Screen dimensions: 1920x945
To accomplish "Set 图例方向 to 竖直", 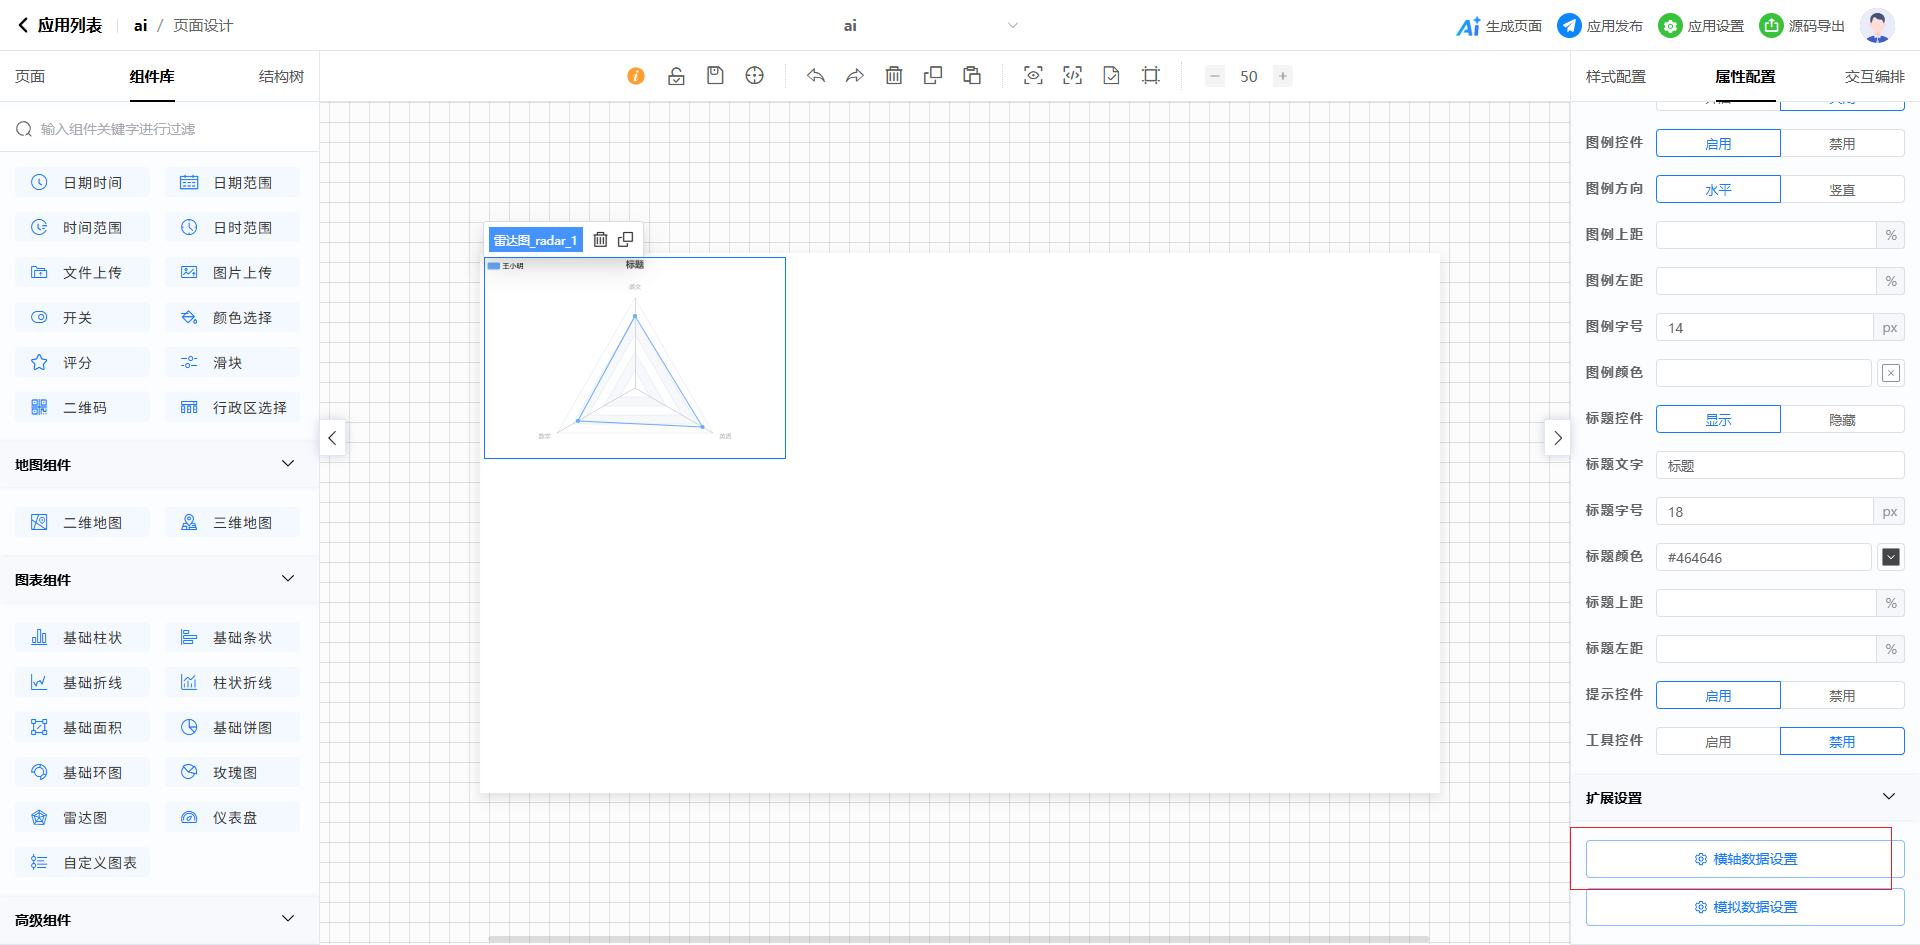I will pos(1841,190).
